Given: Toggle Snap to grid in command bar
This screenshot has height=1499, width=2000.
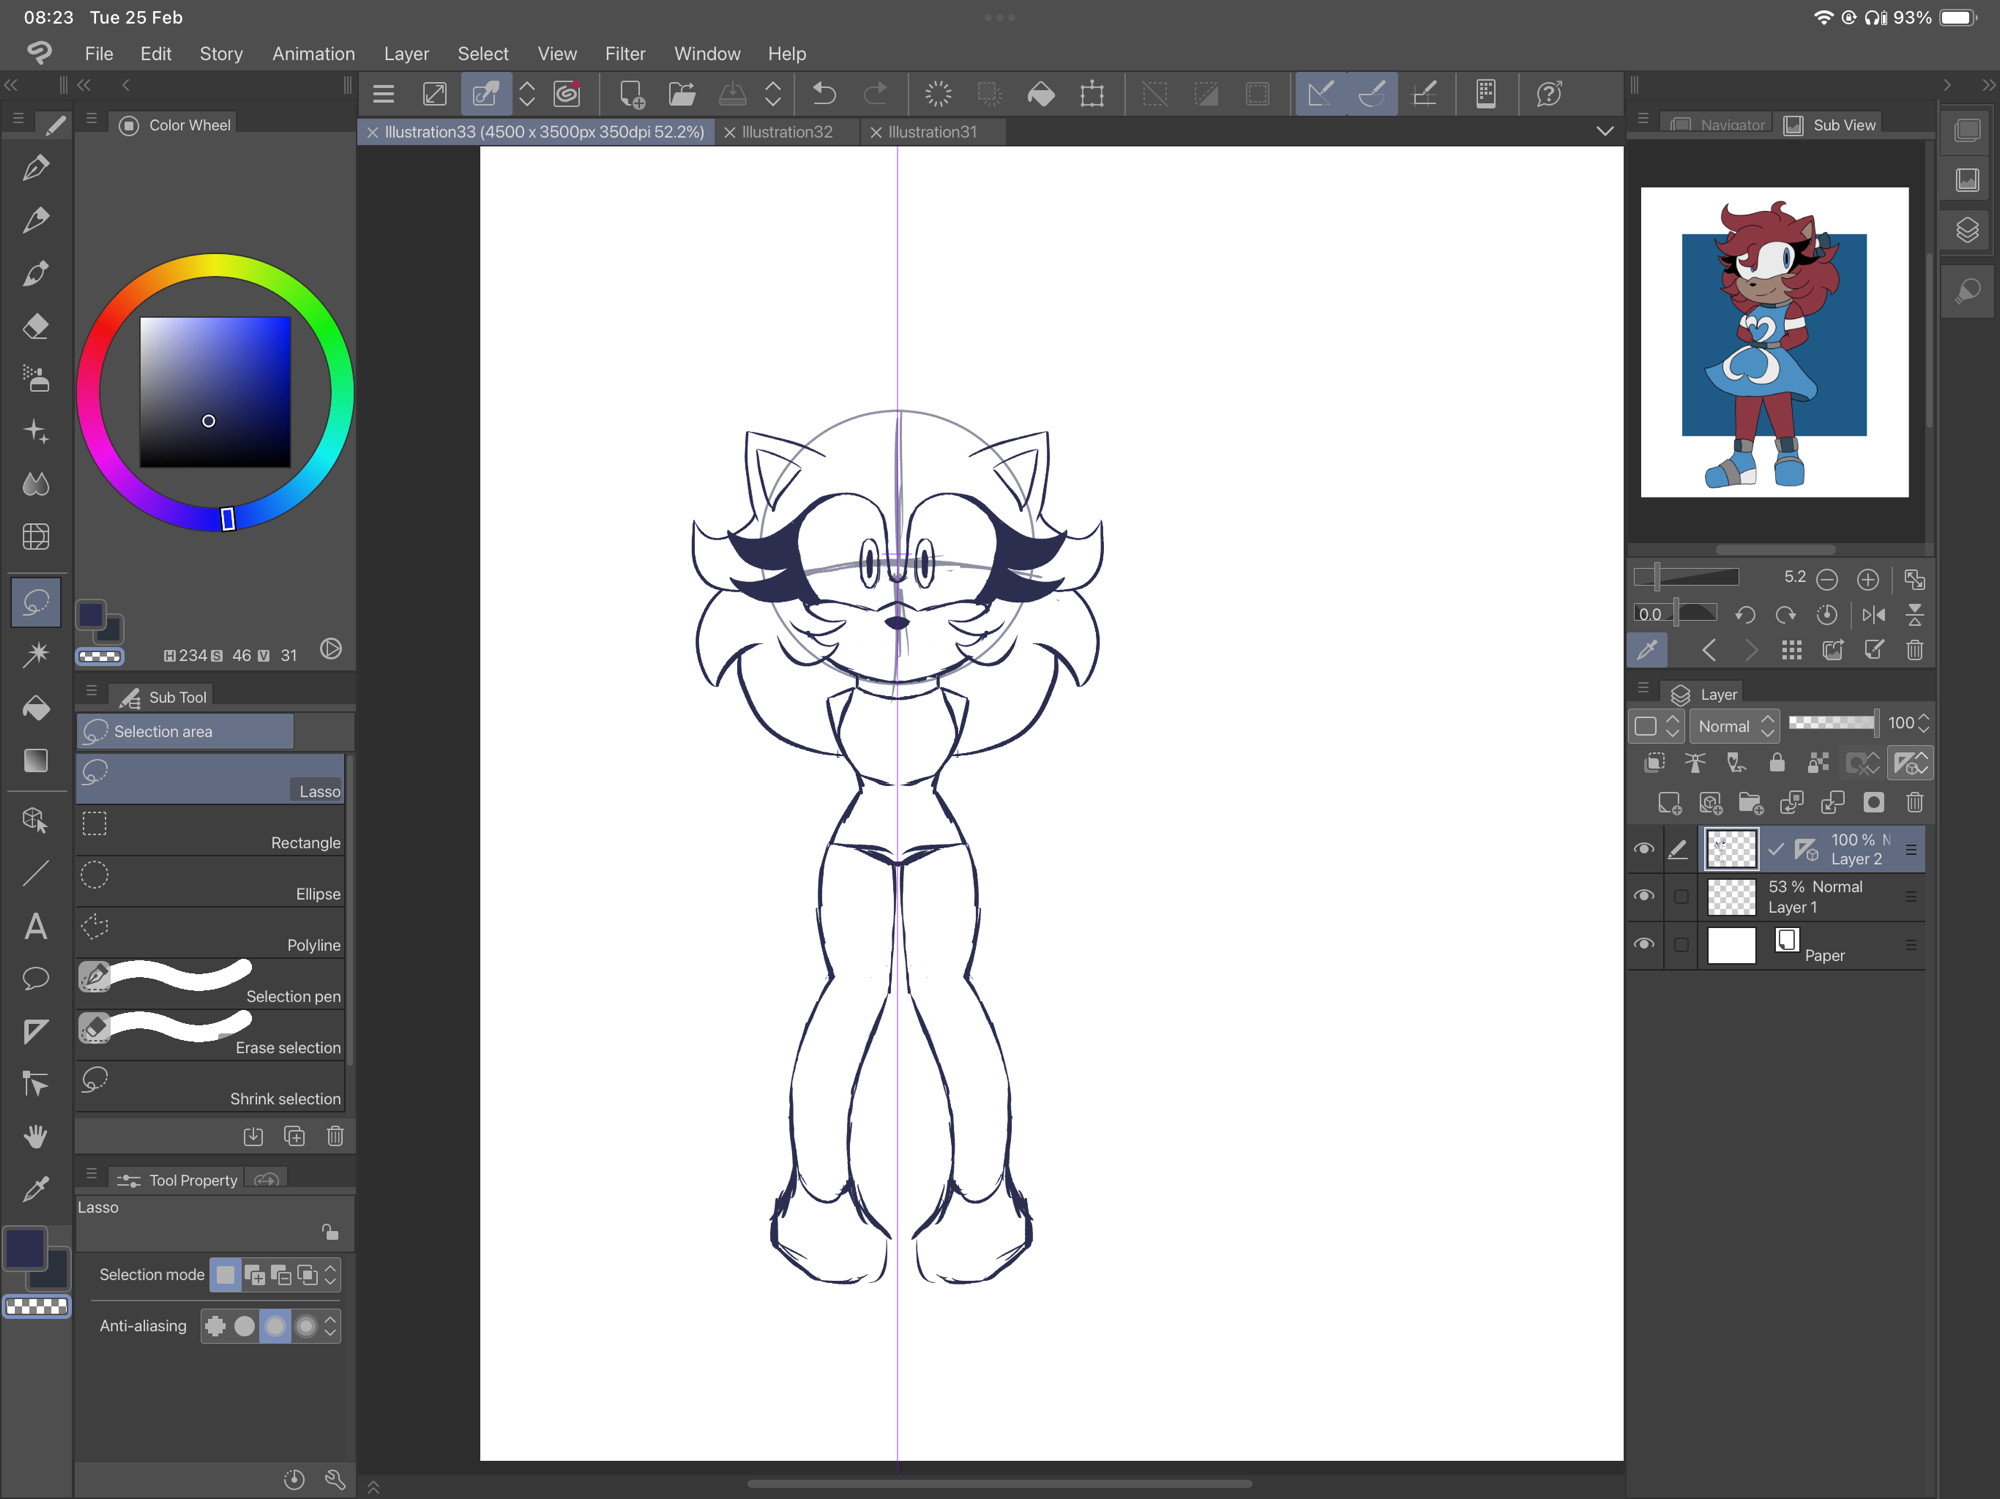Looking at the screenshot, I should [1424, 94].
